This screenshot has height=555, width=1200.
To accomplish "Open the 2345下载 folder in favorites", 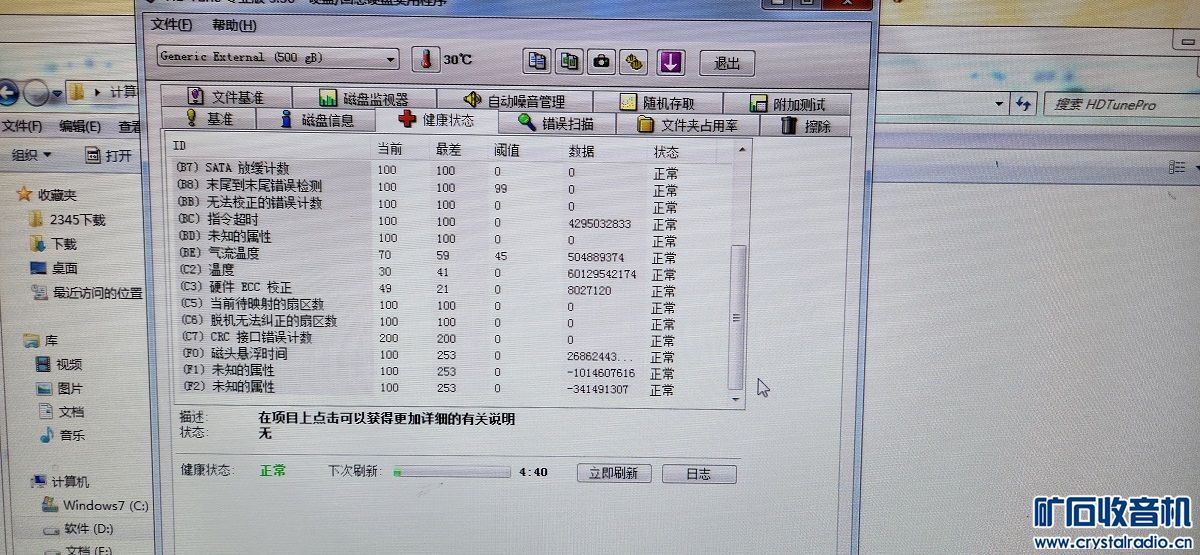I will point(67,220).
